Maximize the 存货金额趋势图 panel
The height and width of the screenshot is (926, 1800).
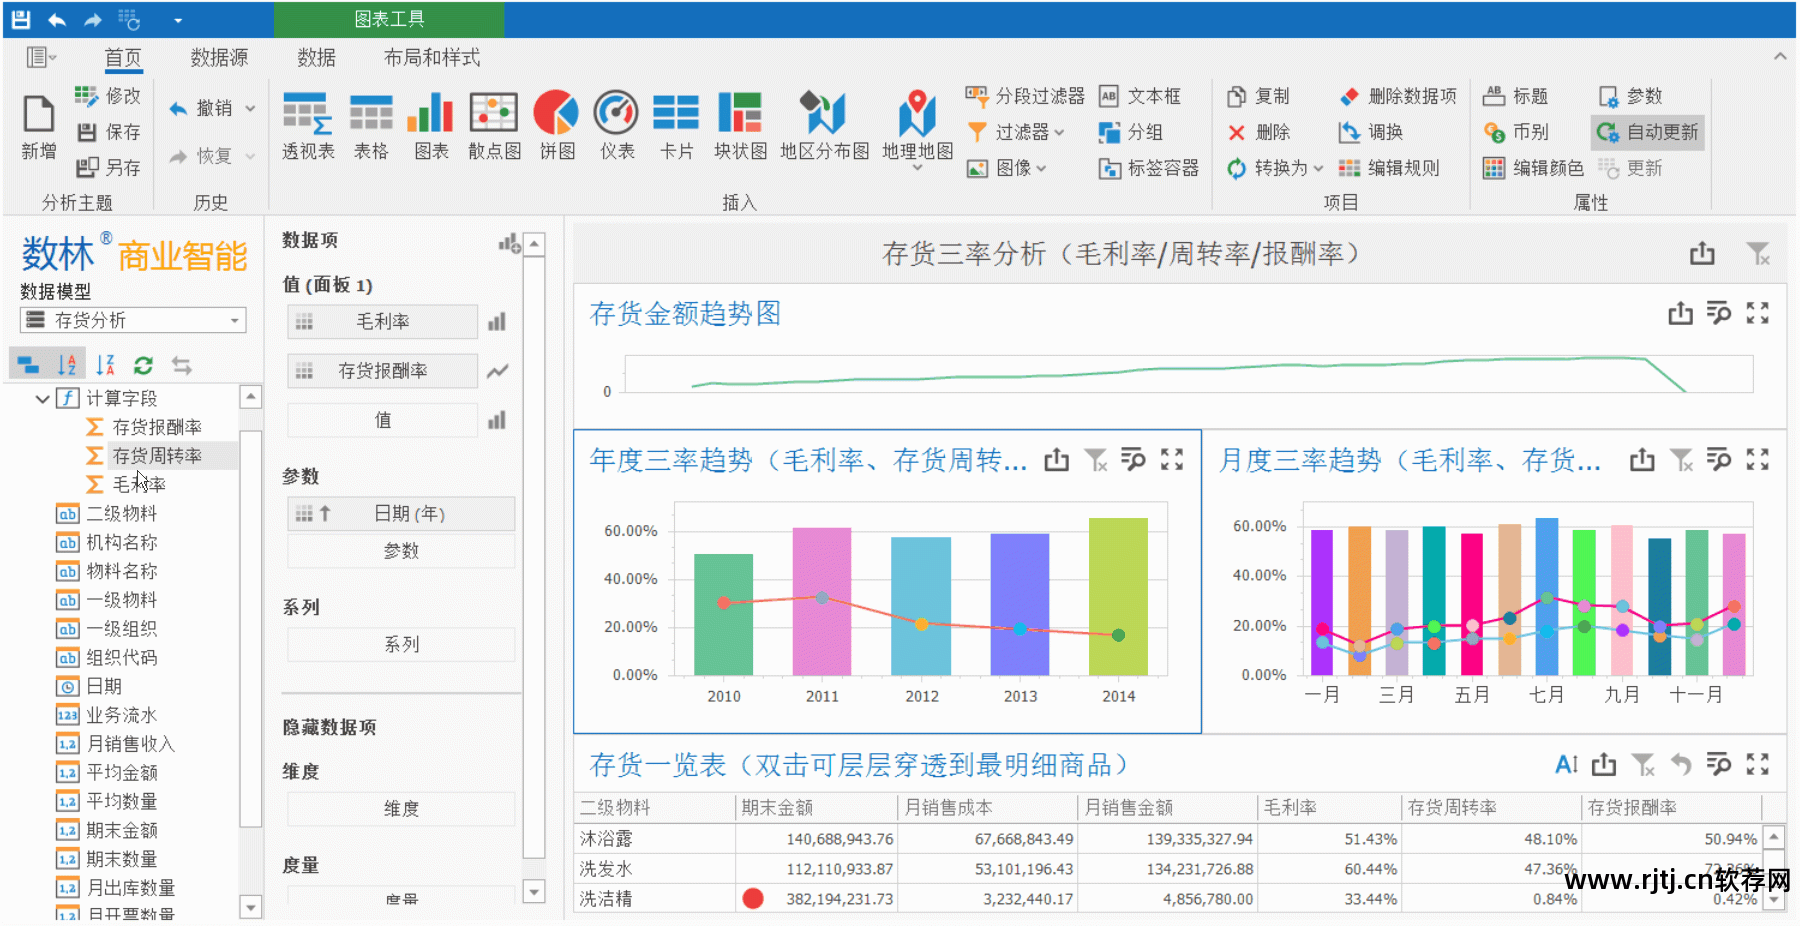pos(1757,314)
